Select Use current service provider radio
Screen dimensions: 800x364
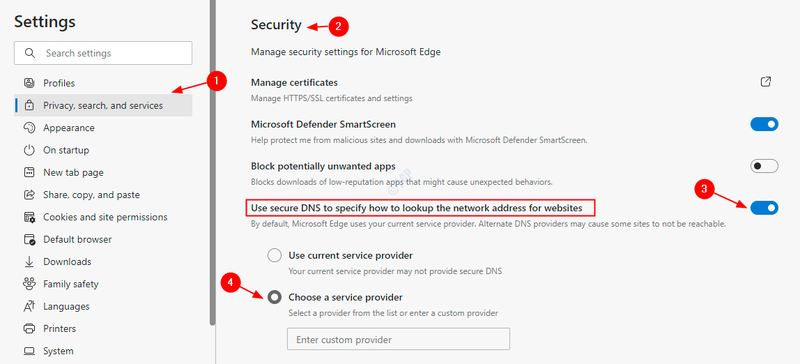(274, 255)
